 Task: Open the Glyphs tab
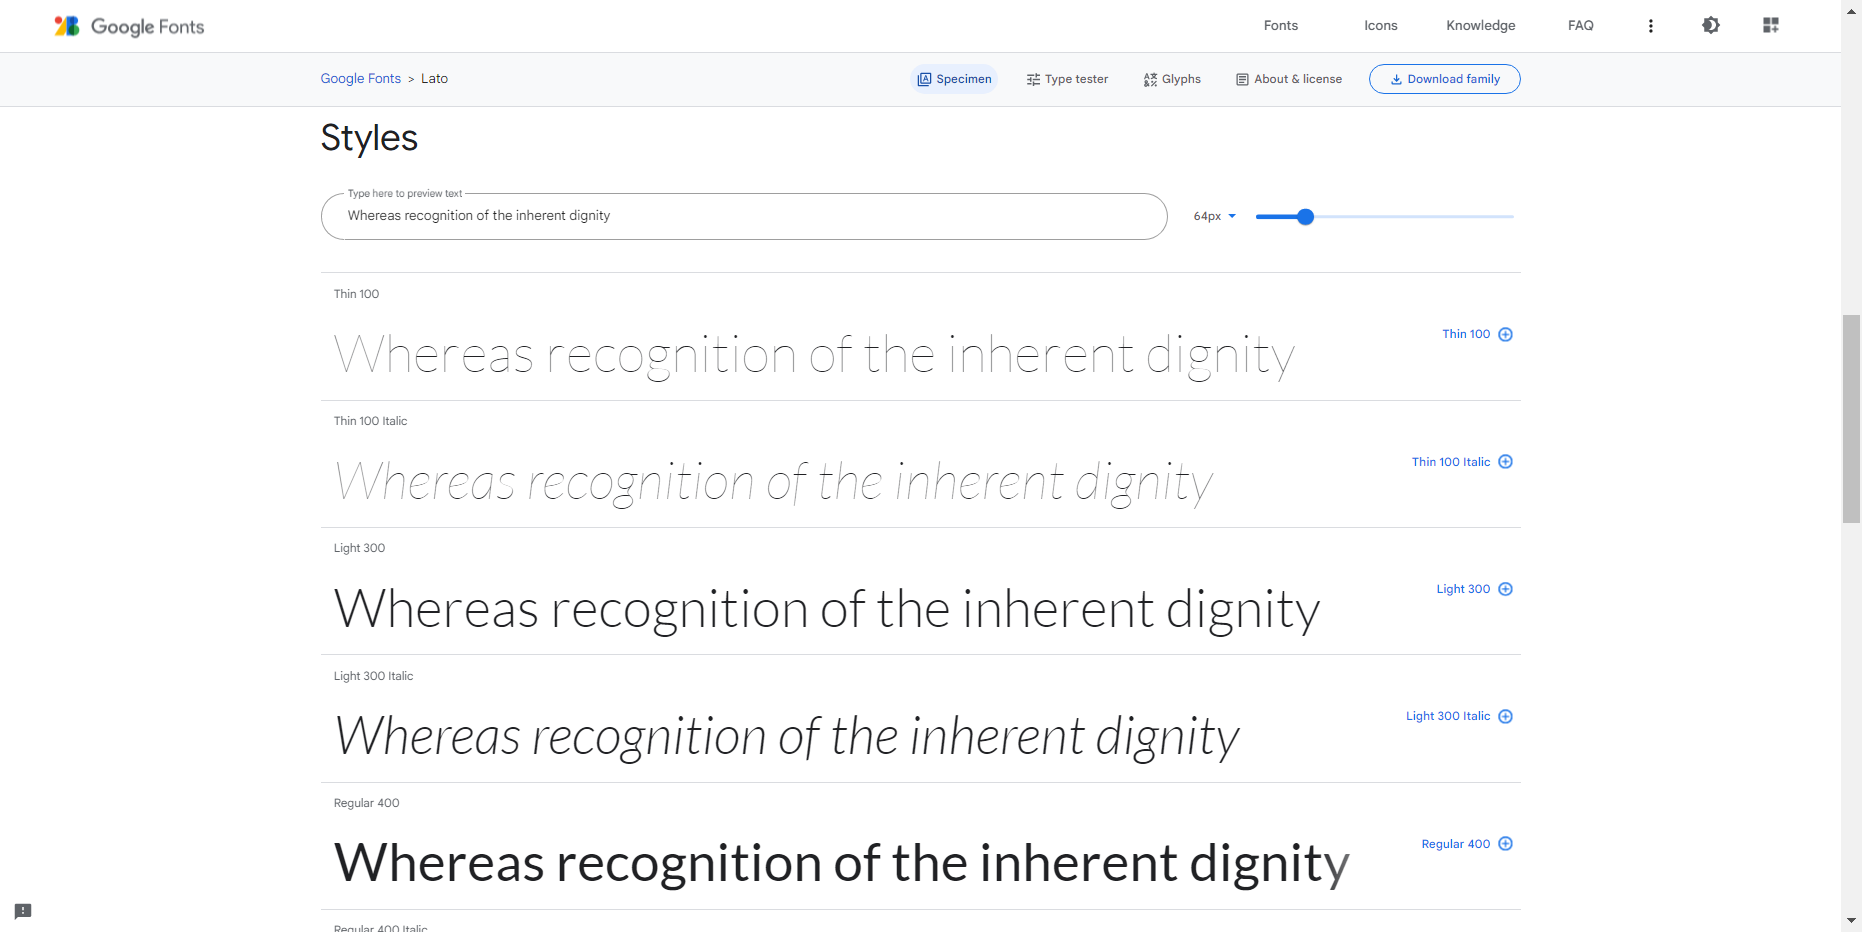(x=1172, y=79)
